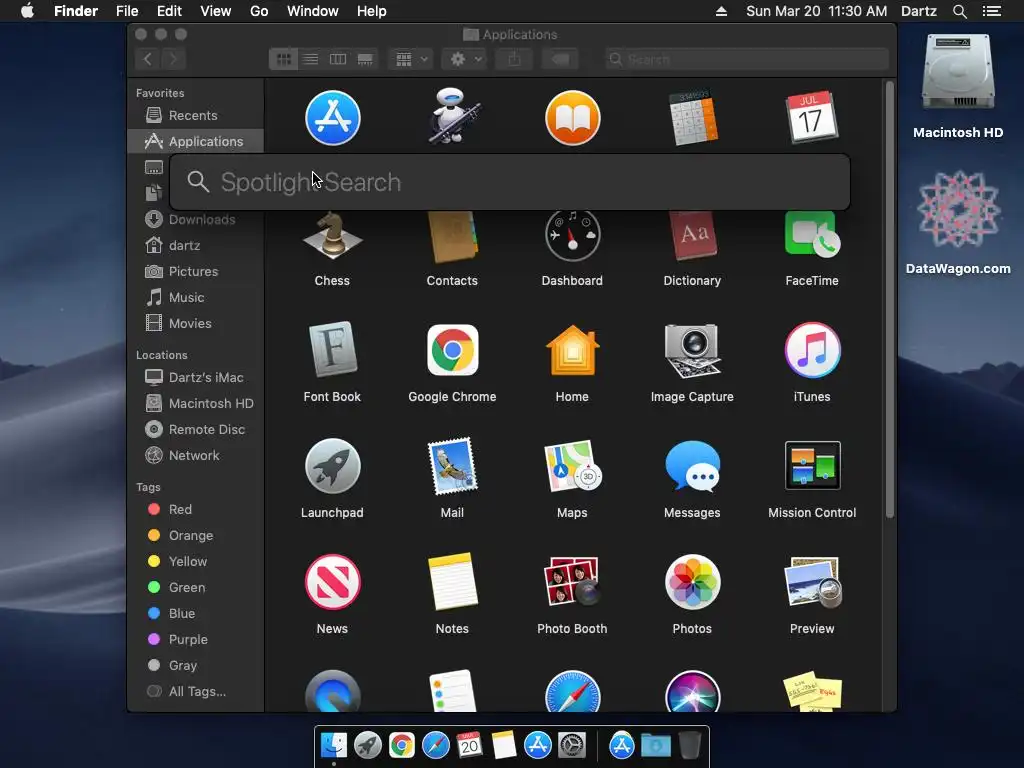The image size is (1024, 768).
Task: Filter by the Green tag
Action: click(195, 588)
